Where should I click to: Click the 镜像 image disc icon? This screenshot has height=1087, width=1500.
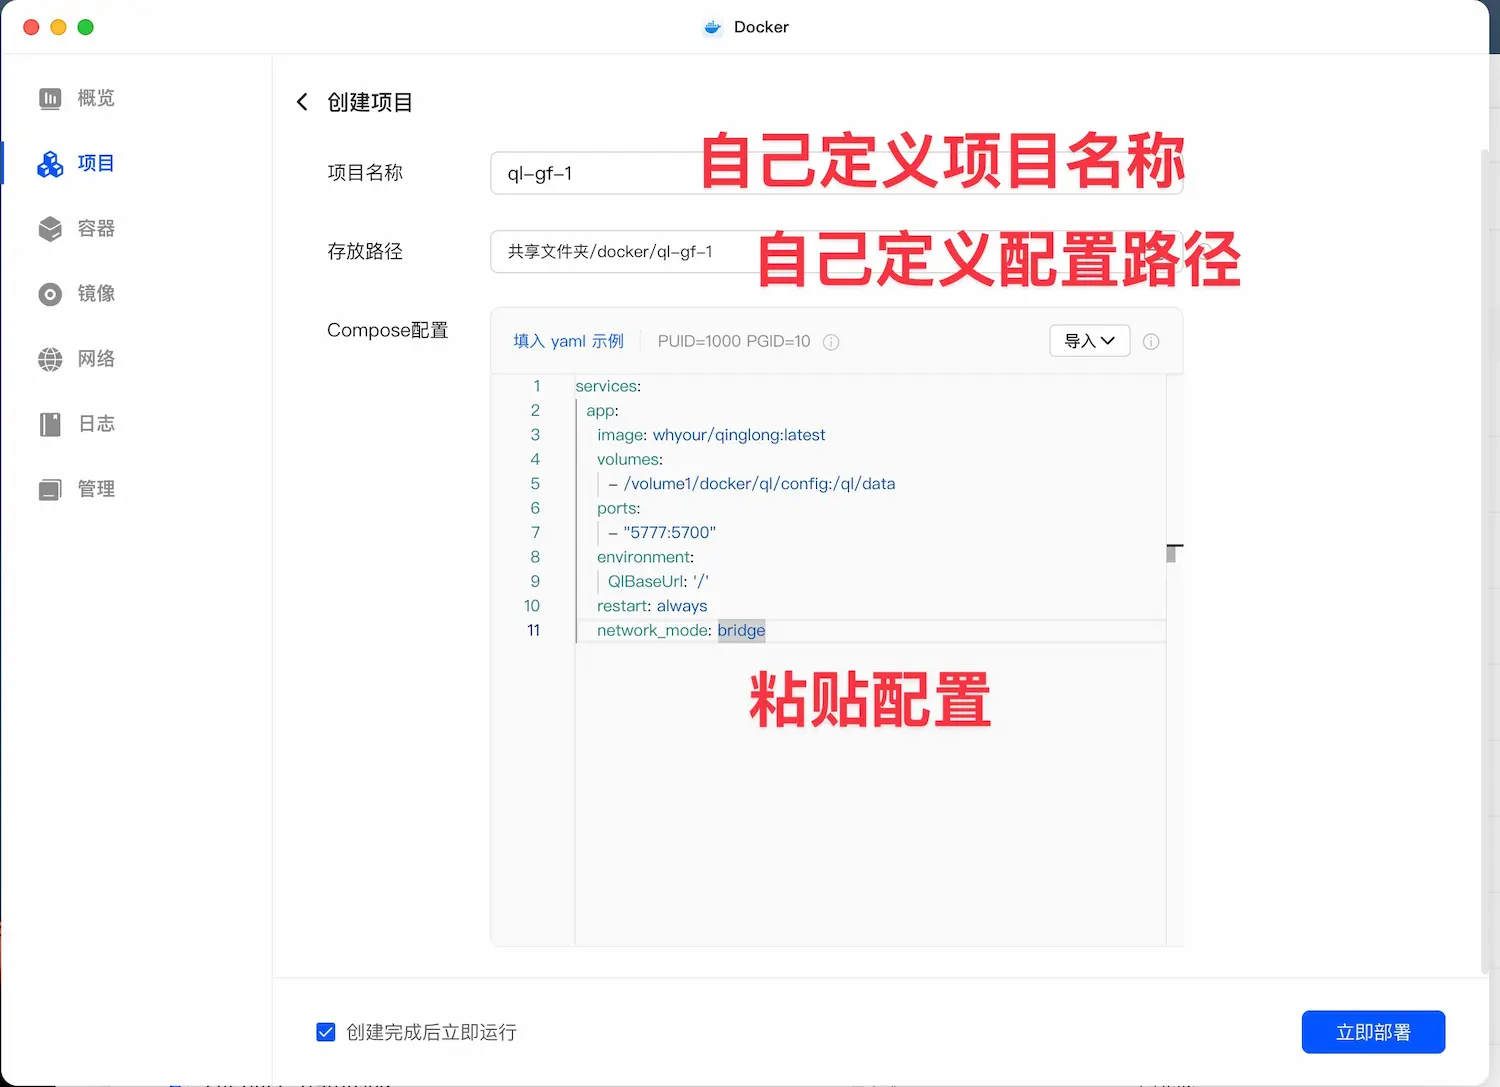pos(50,294)
